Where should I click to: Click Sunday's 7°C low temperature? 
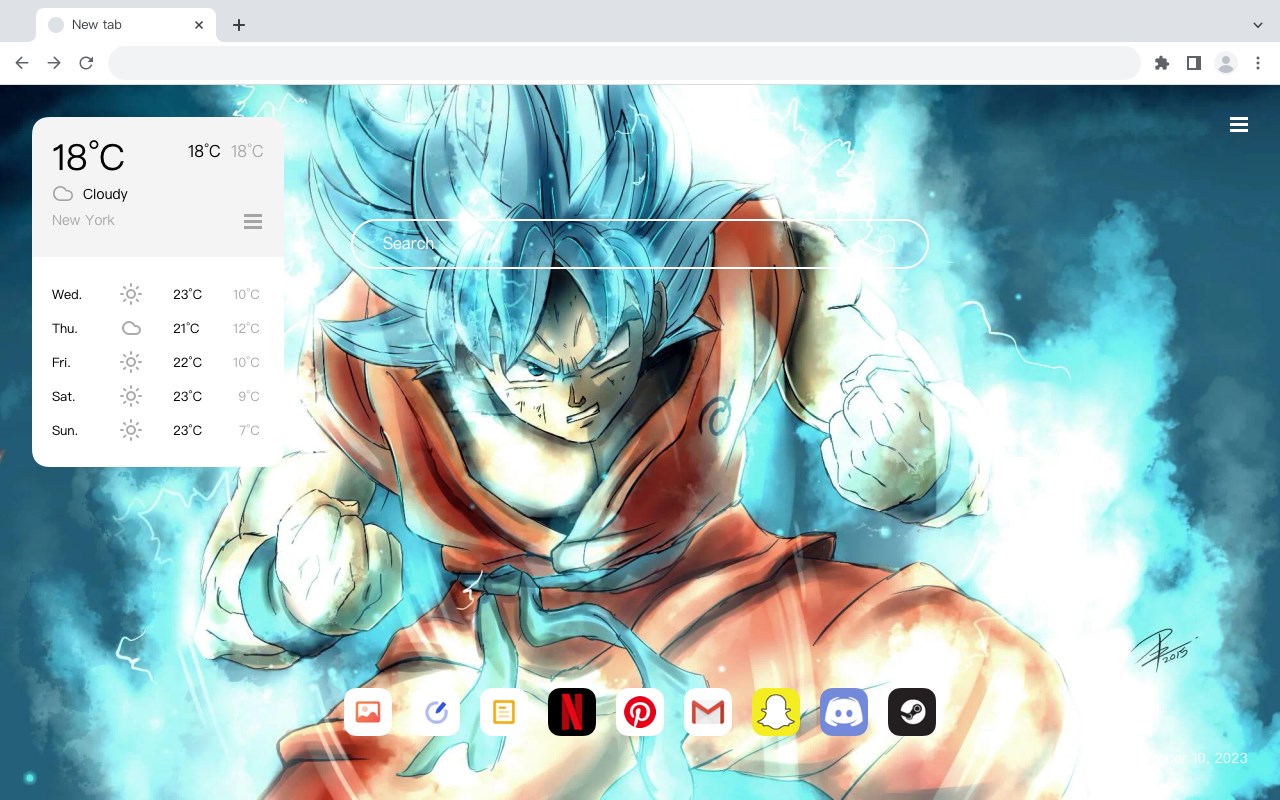point(249,430)
